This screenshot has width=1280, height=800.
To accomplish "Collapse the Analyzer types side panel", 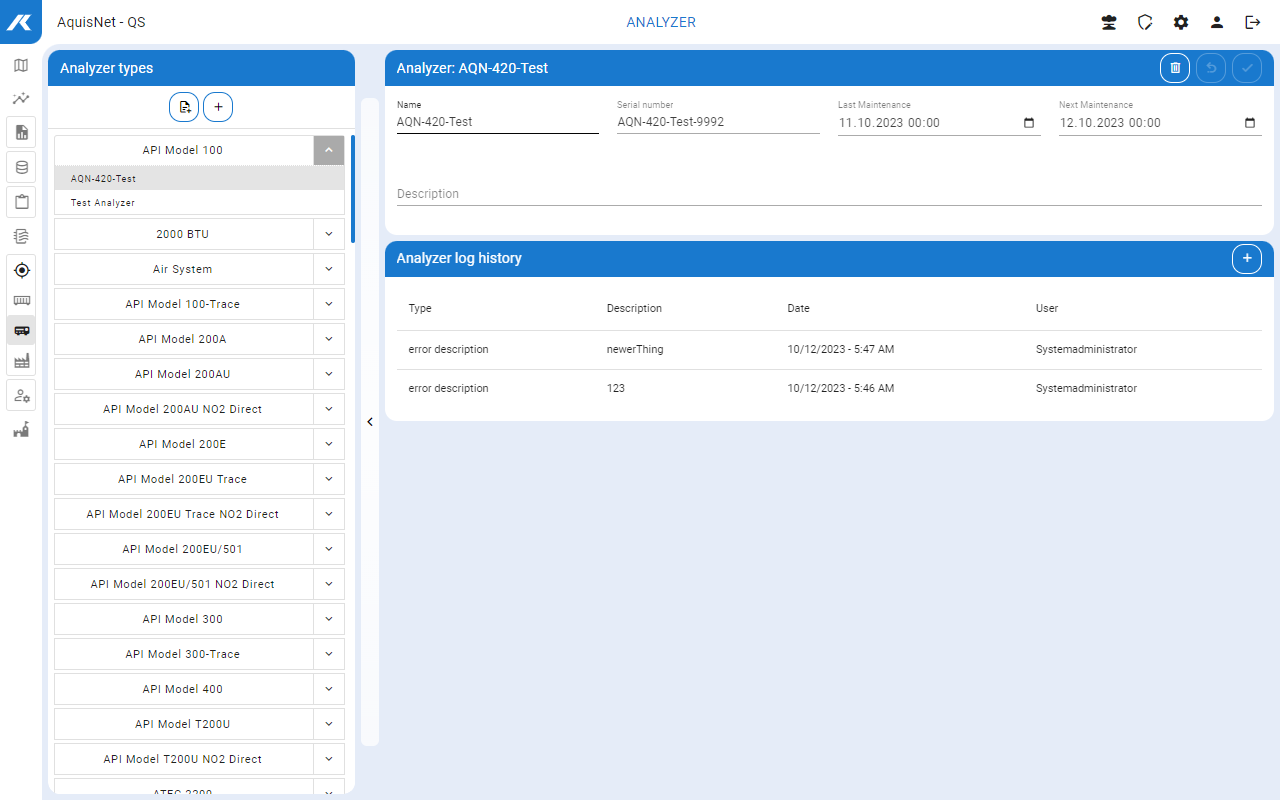I will point(370,422).
